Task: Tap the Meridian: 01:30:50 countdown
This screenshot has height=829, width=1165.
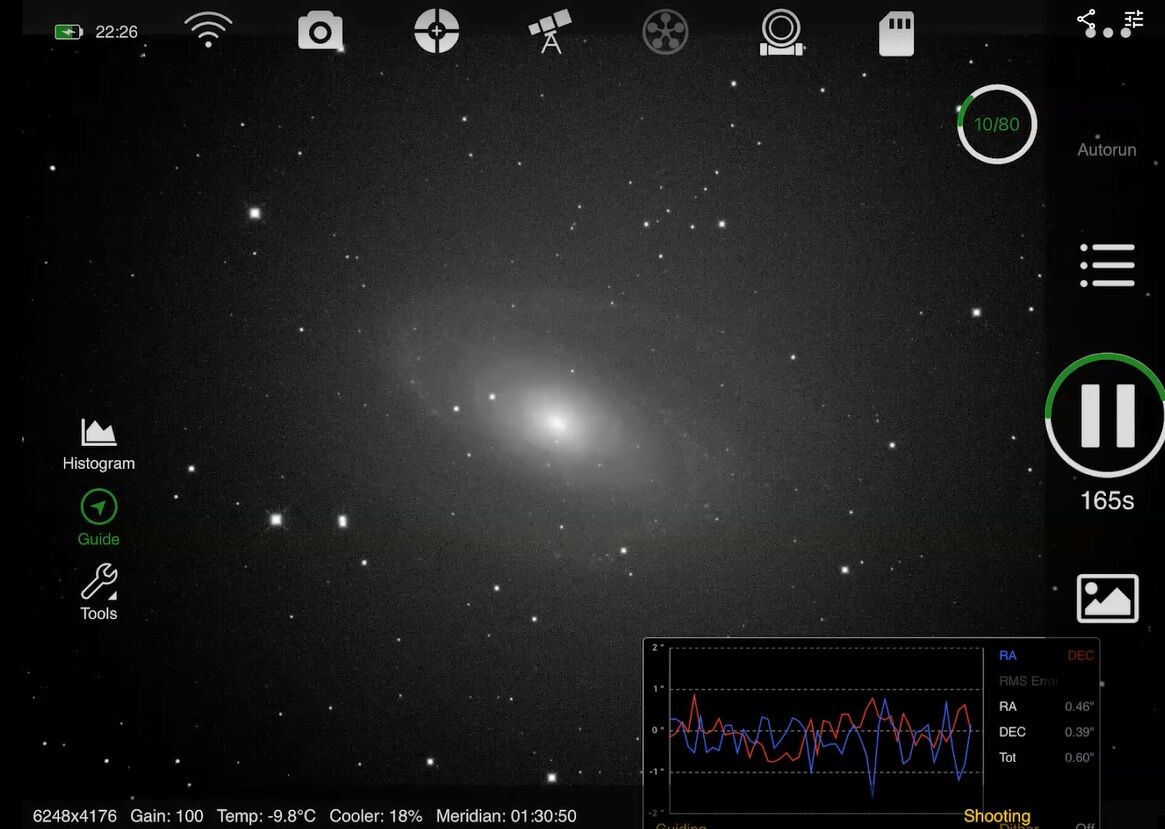Action: click(x=506, y=816)
